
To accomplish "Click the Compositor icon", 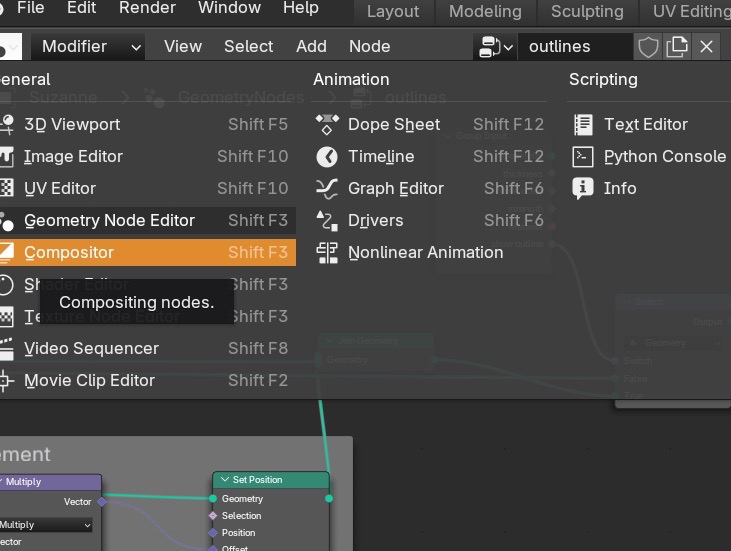I will (x=7, y=253).
